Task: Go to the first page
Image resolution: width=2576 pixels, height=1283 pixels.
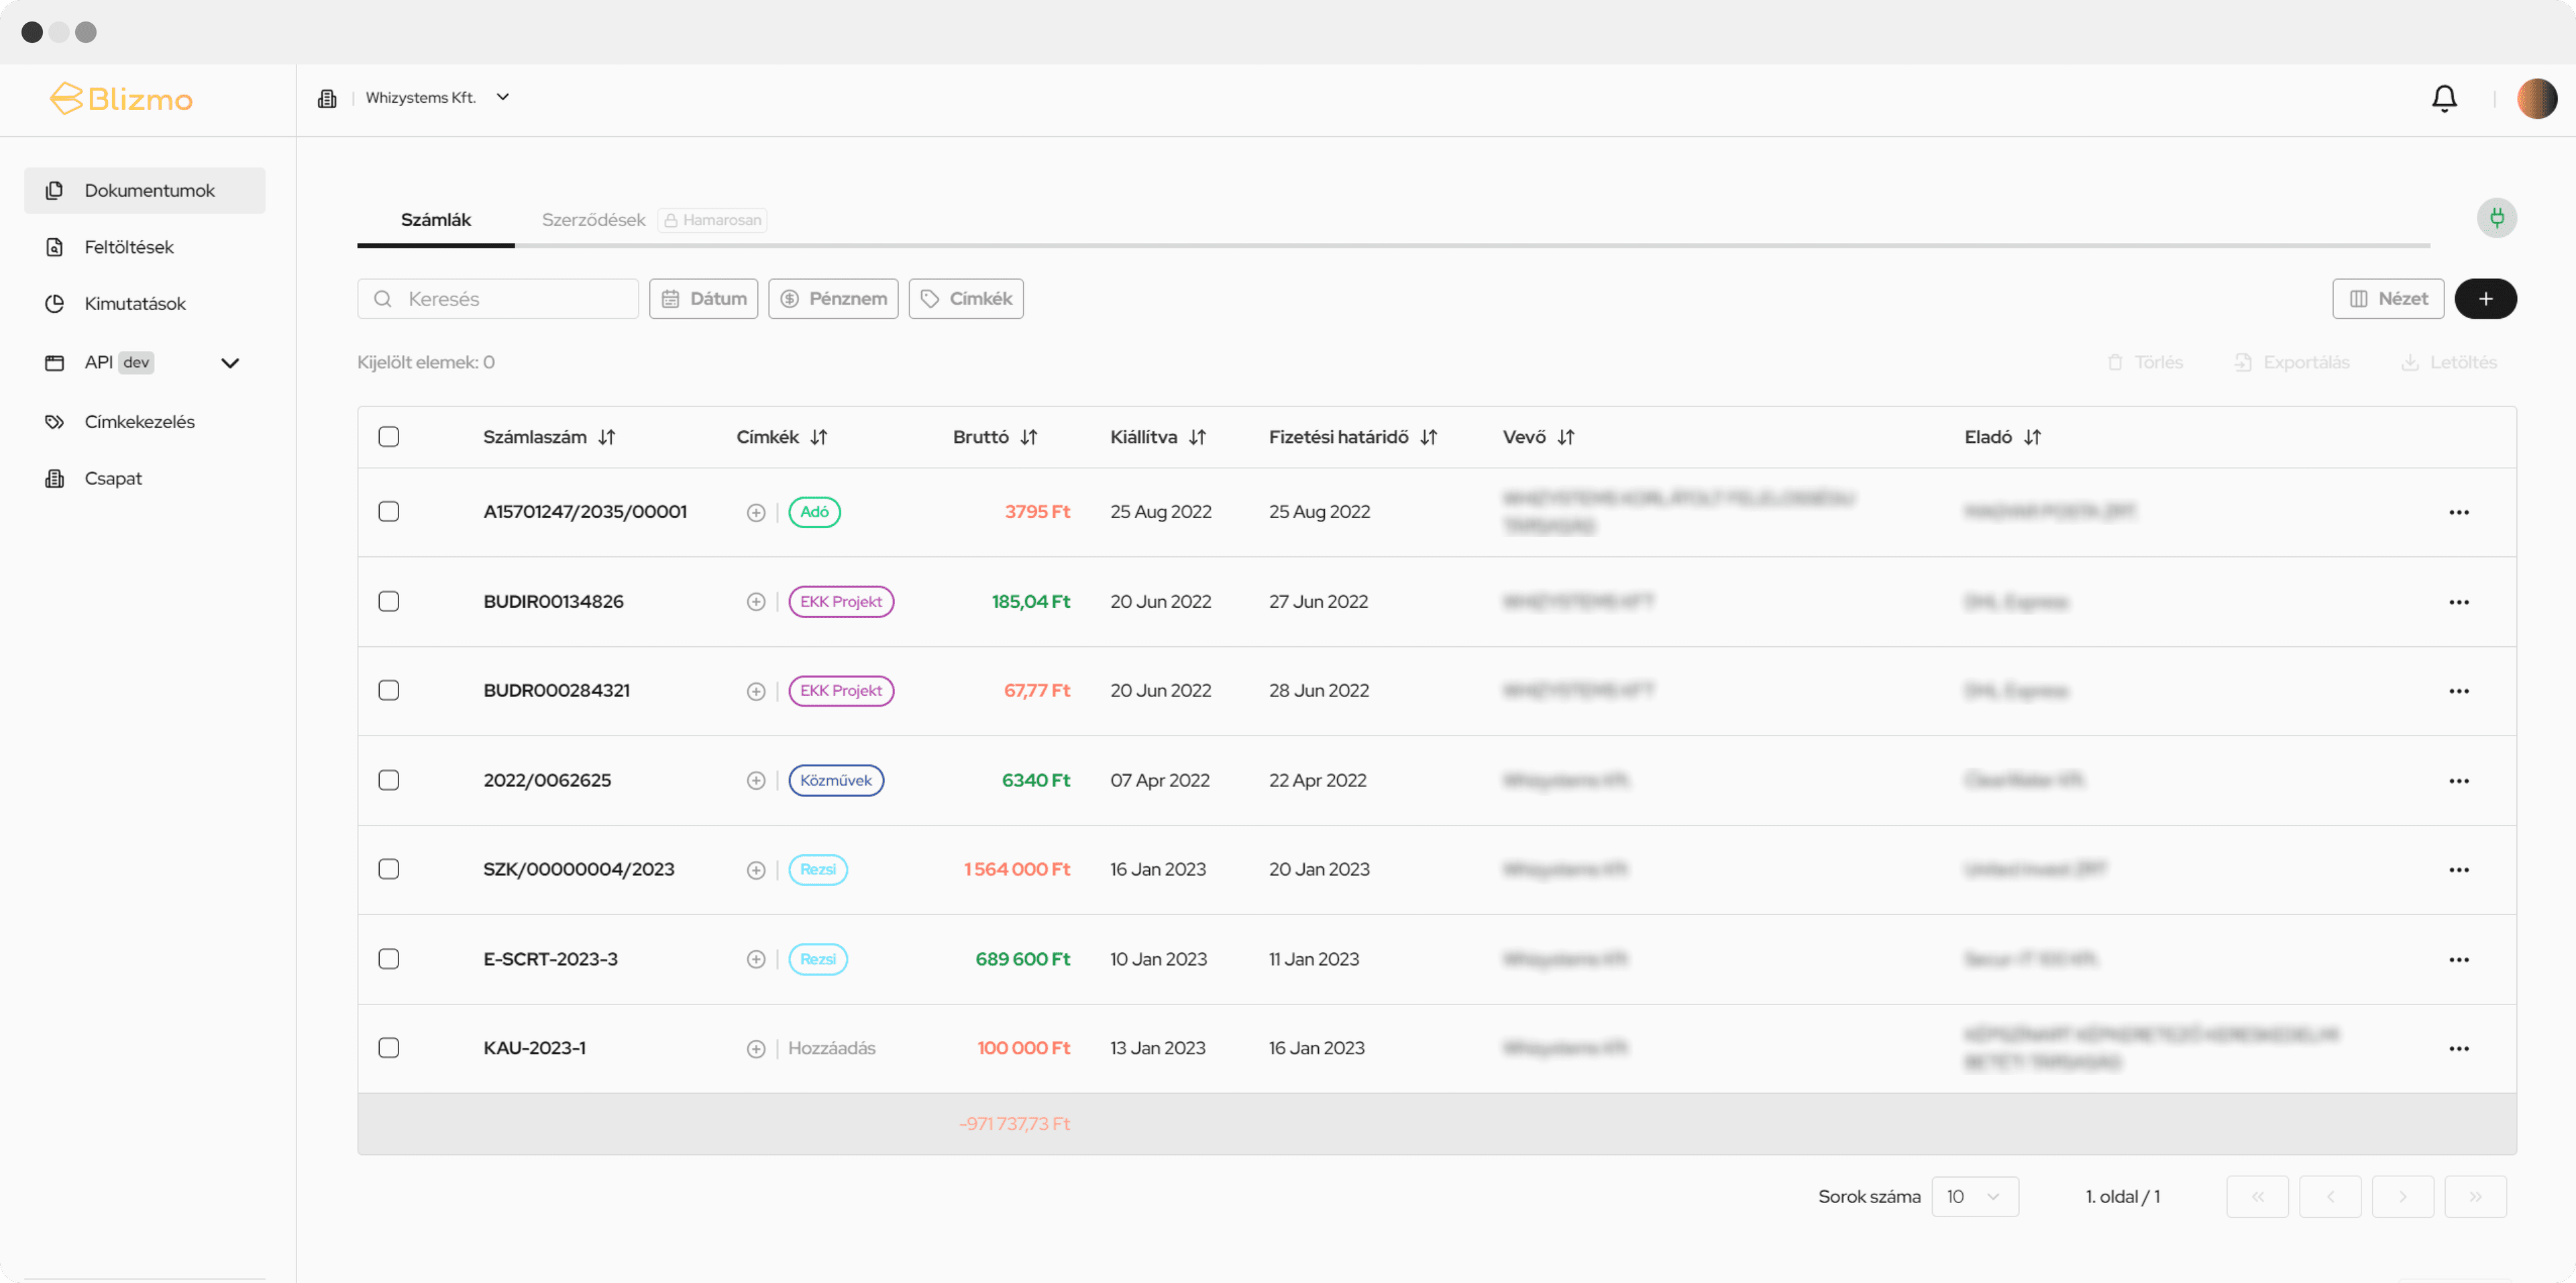Action: click(x=2257, y=1197)
